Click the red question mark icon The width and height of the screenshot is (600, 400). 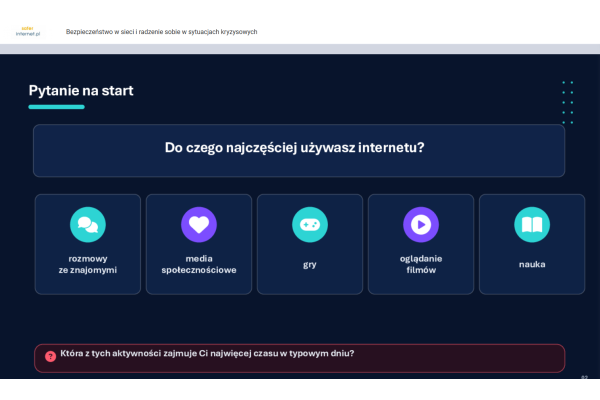(50, 356)
